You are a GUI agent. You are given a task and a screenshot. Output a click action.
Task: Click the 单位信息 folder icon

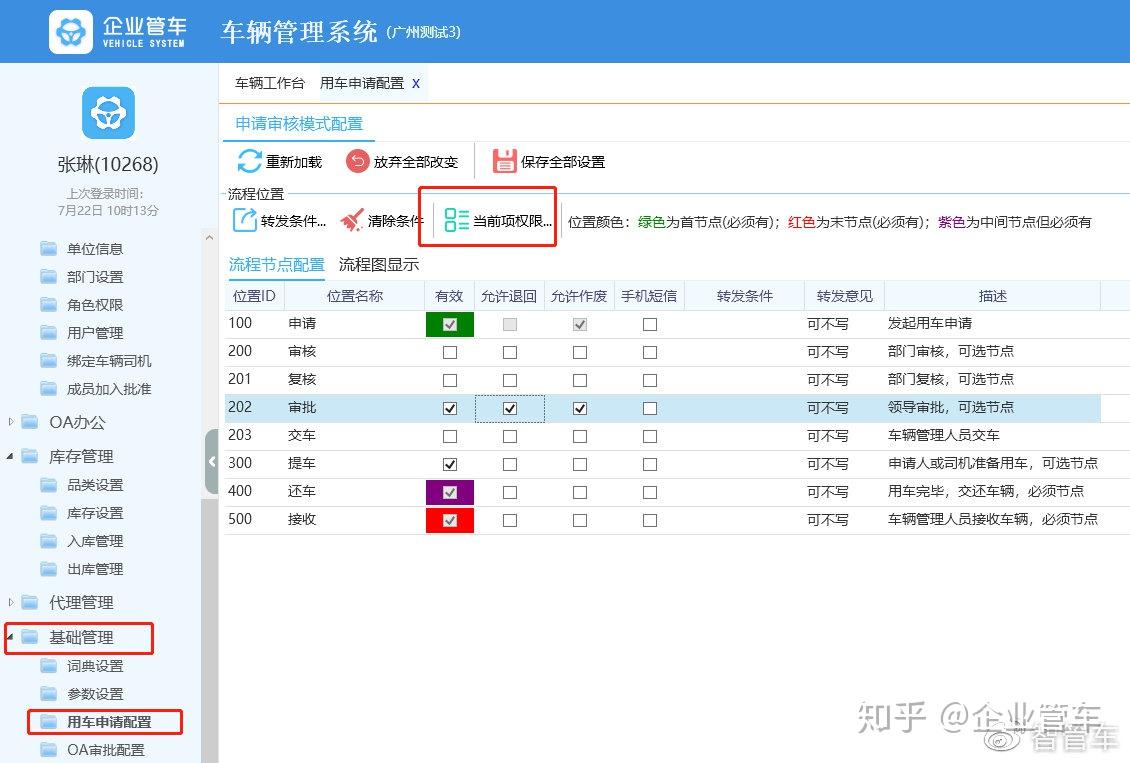click(49, 249)
